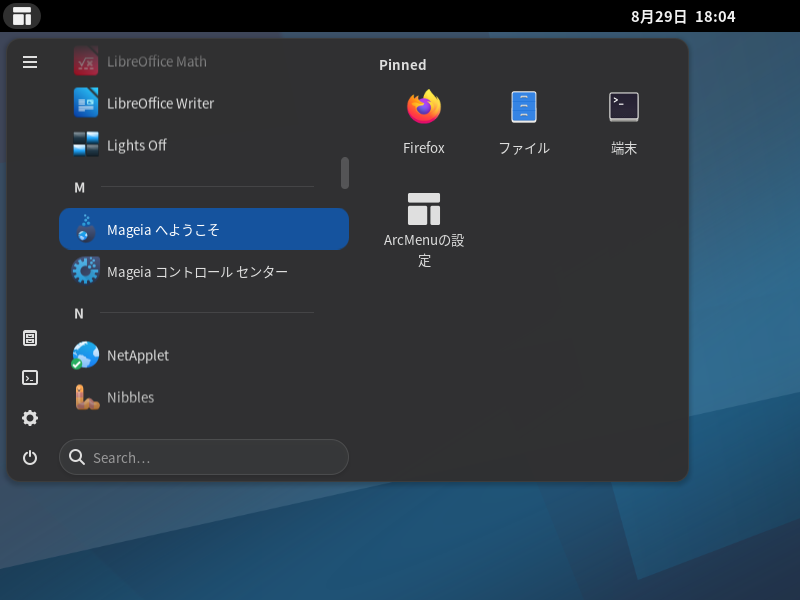Viewport: 800px width, 600px height.
Task: Launch NetApplet
Action: (x=204, y=355)
